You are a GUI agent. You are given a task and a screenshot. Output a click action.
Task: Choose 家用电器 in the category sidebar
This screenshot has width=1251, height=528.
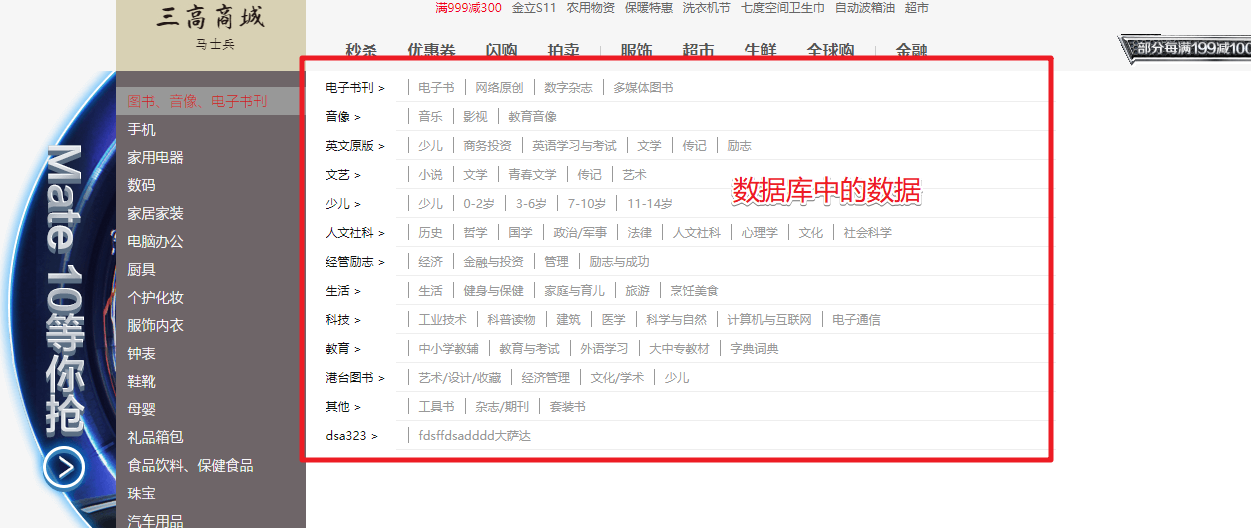click(x=155, y=157)
